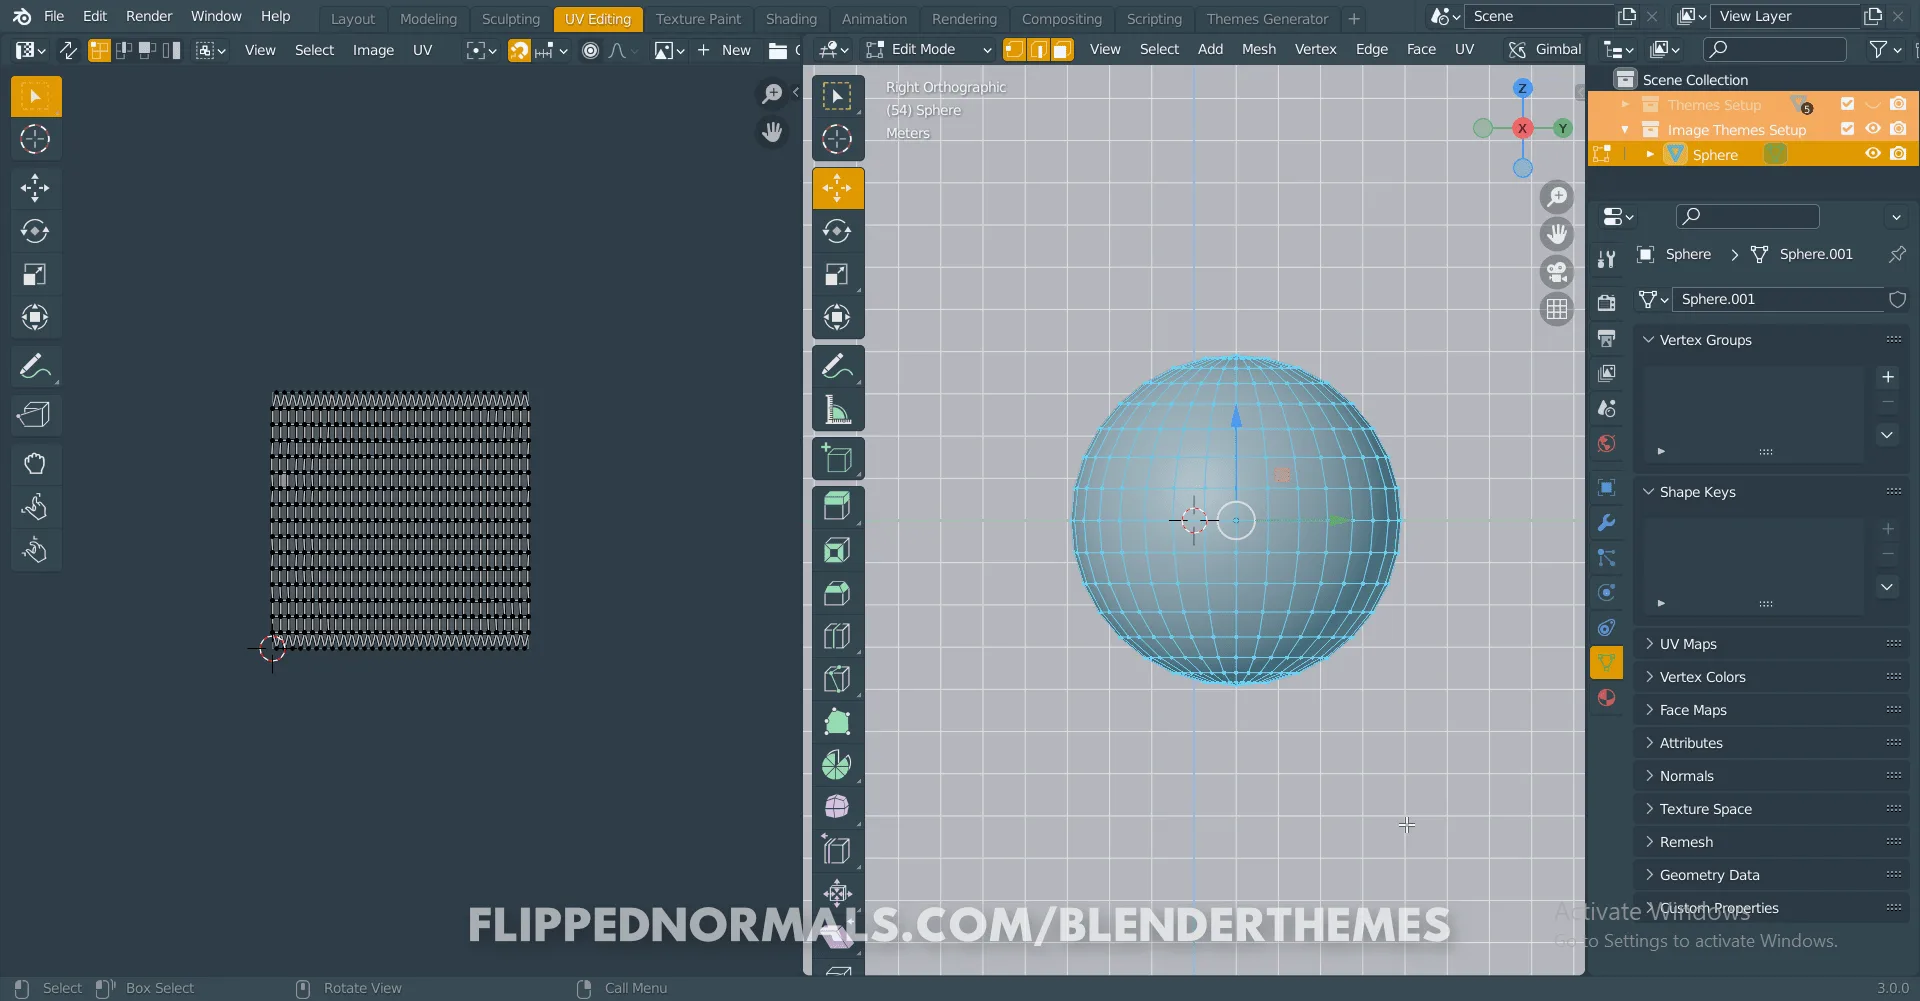Select the Inset Faces tool
The image size is (1920, 1001).
(x=838, y=550)
